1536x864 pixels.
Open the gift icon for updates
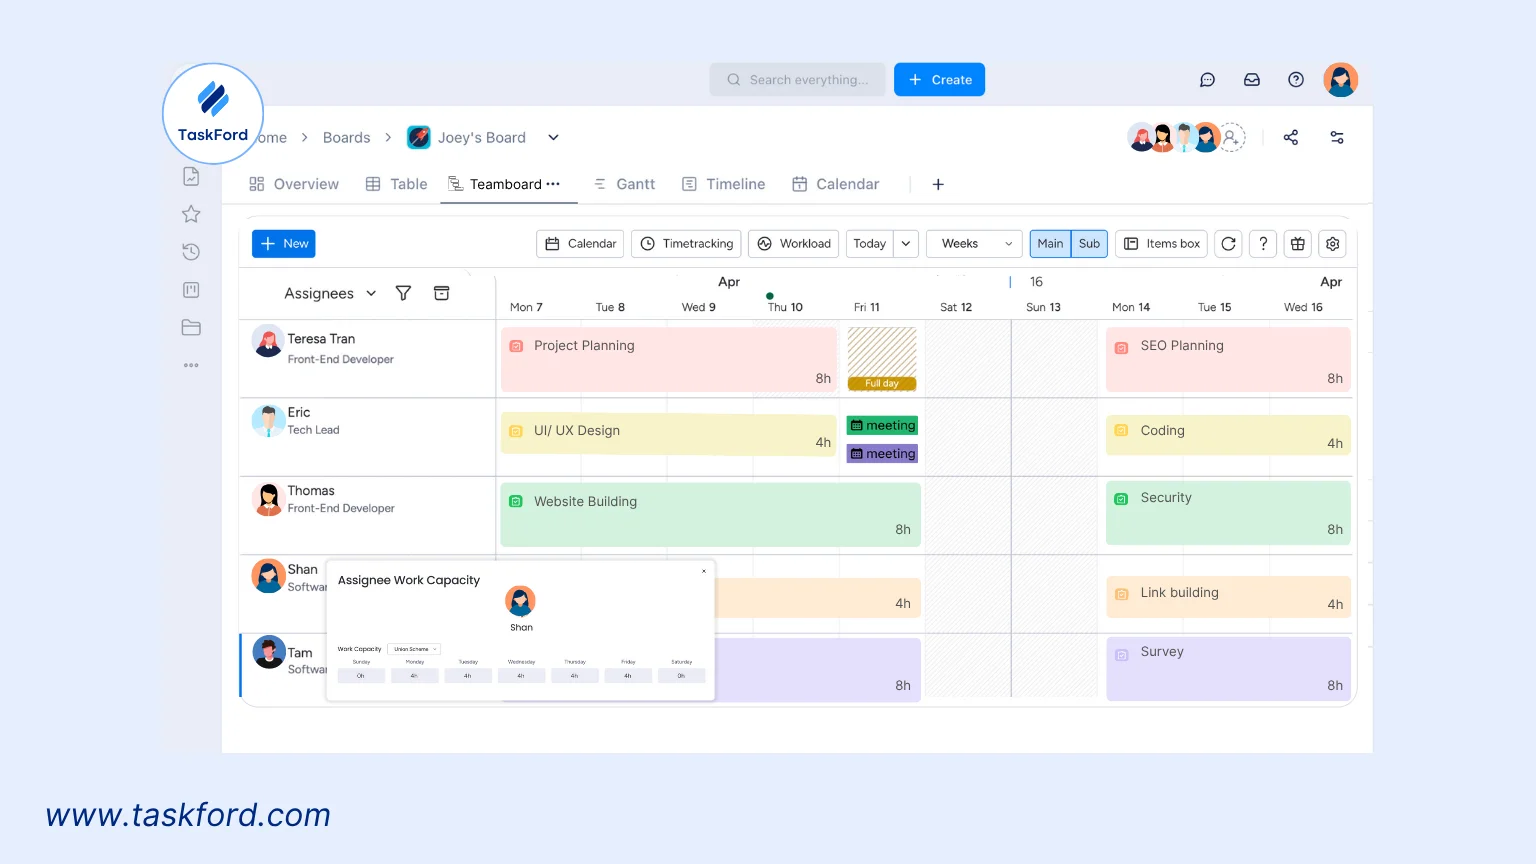point(1297,243)
